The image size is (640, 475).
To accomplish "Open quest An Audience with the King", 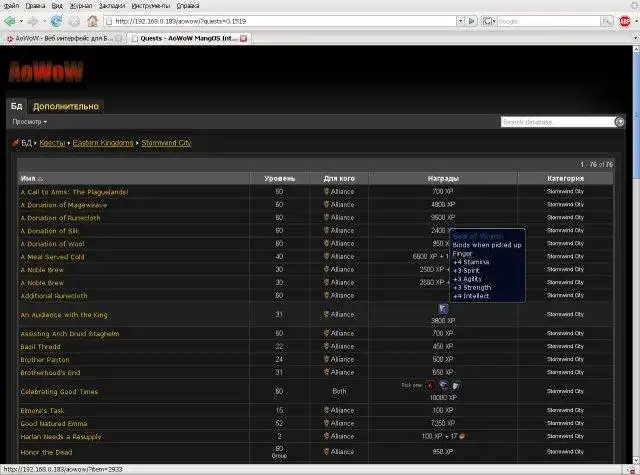I will pyautogui.click(x=64, y=315).
